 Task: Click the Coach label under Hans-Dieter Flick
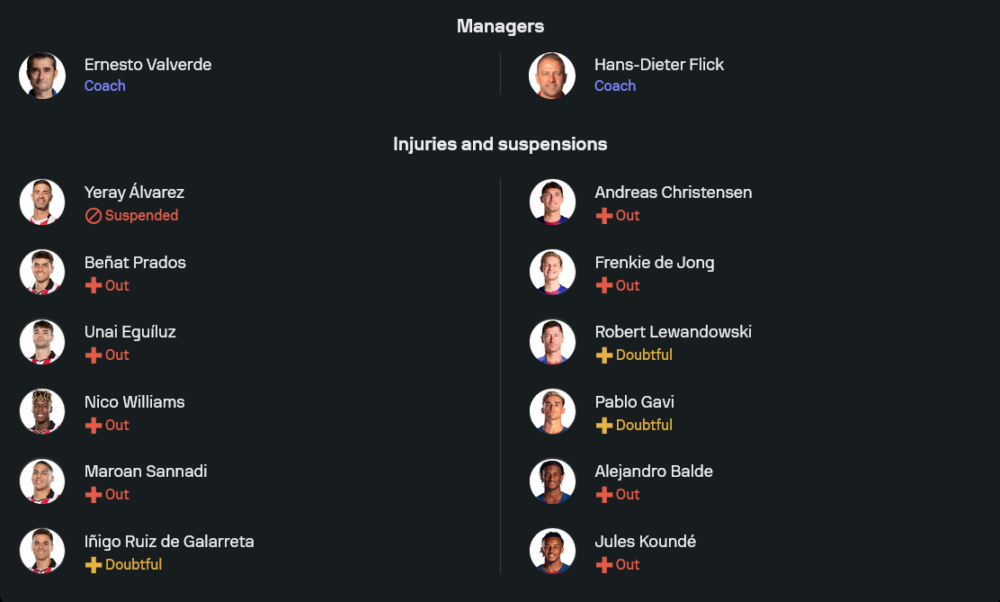614,86
